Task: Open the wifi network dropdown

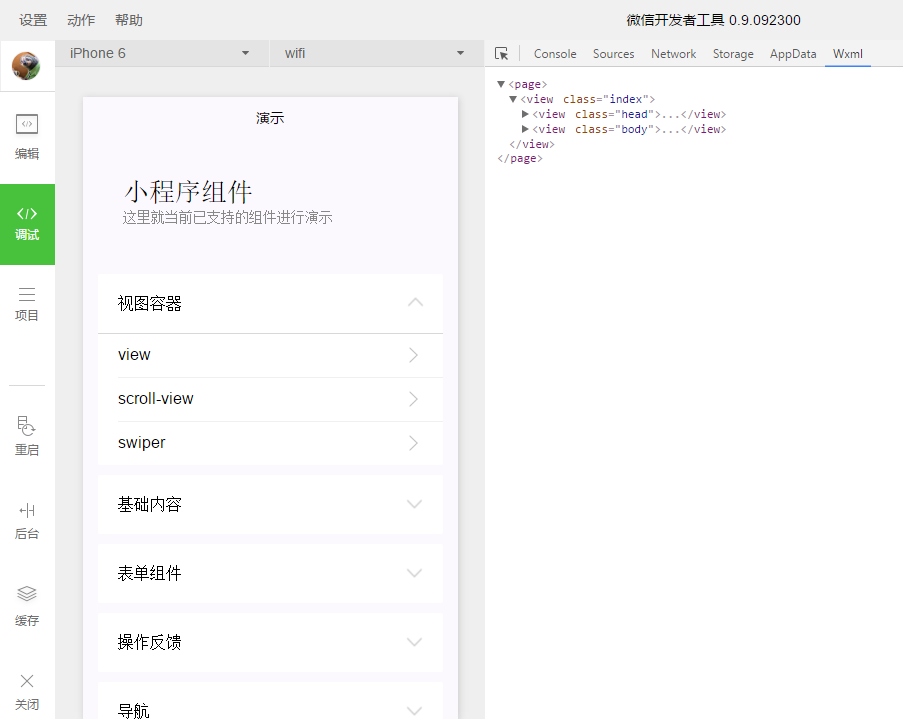Action: (376, 53)
